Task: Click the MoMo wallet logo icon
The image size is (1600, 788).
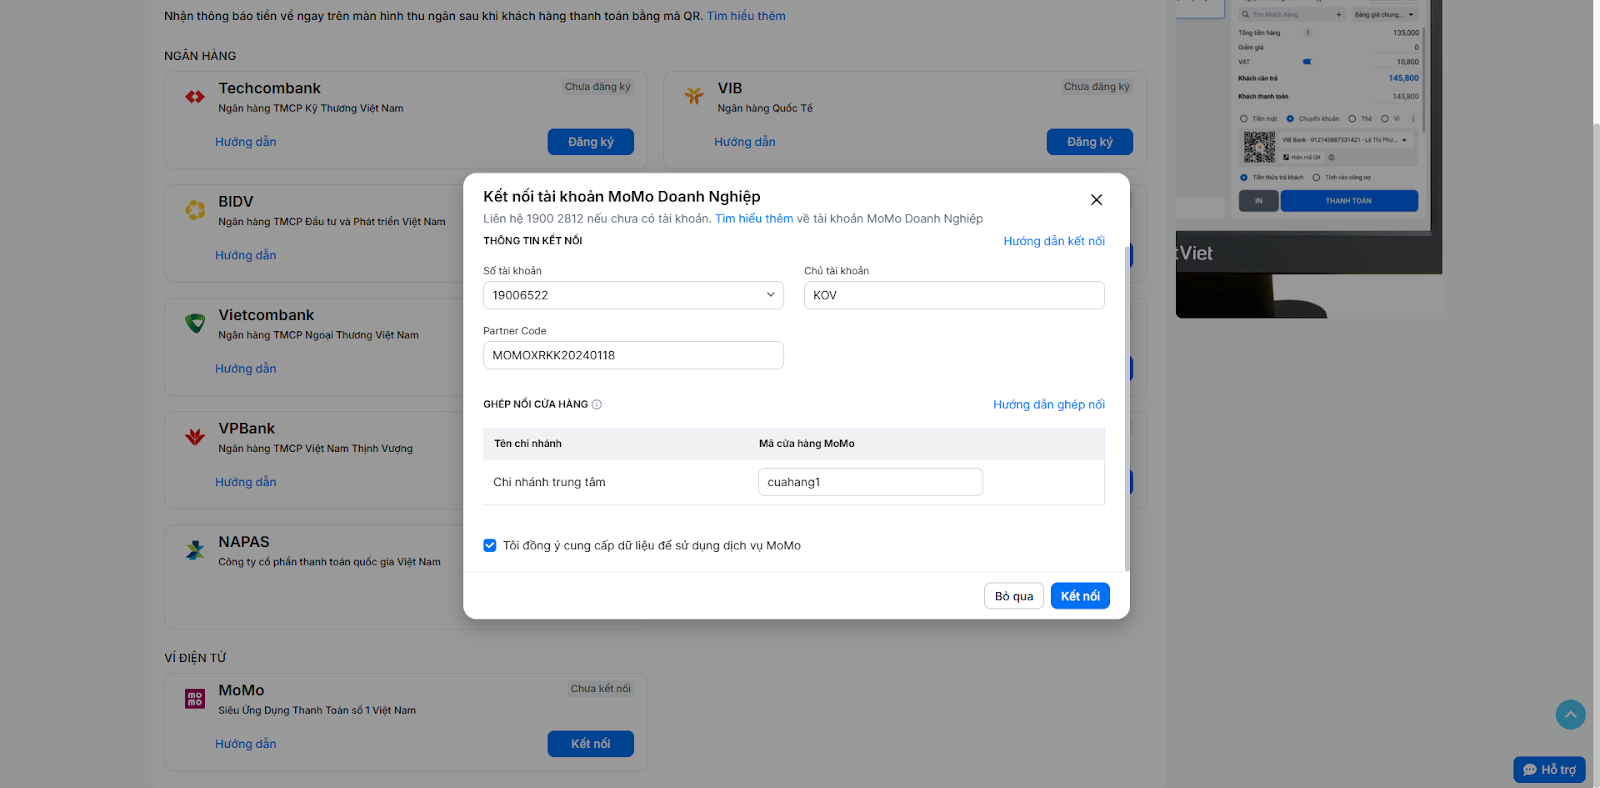Action: coord(195,699)
